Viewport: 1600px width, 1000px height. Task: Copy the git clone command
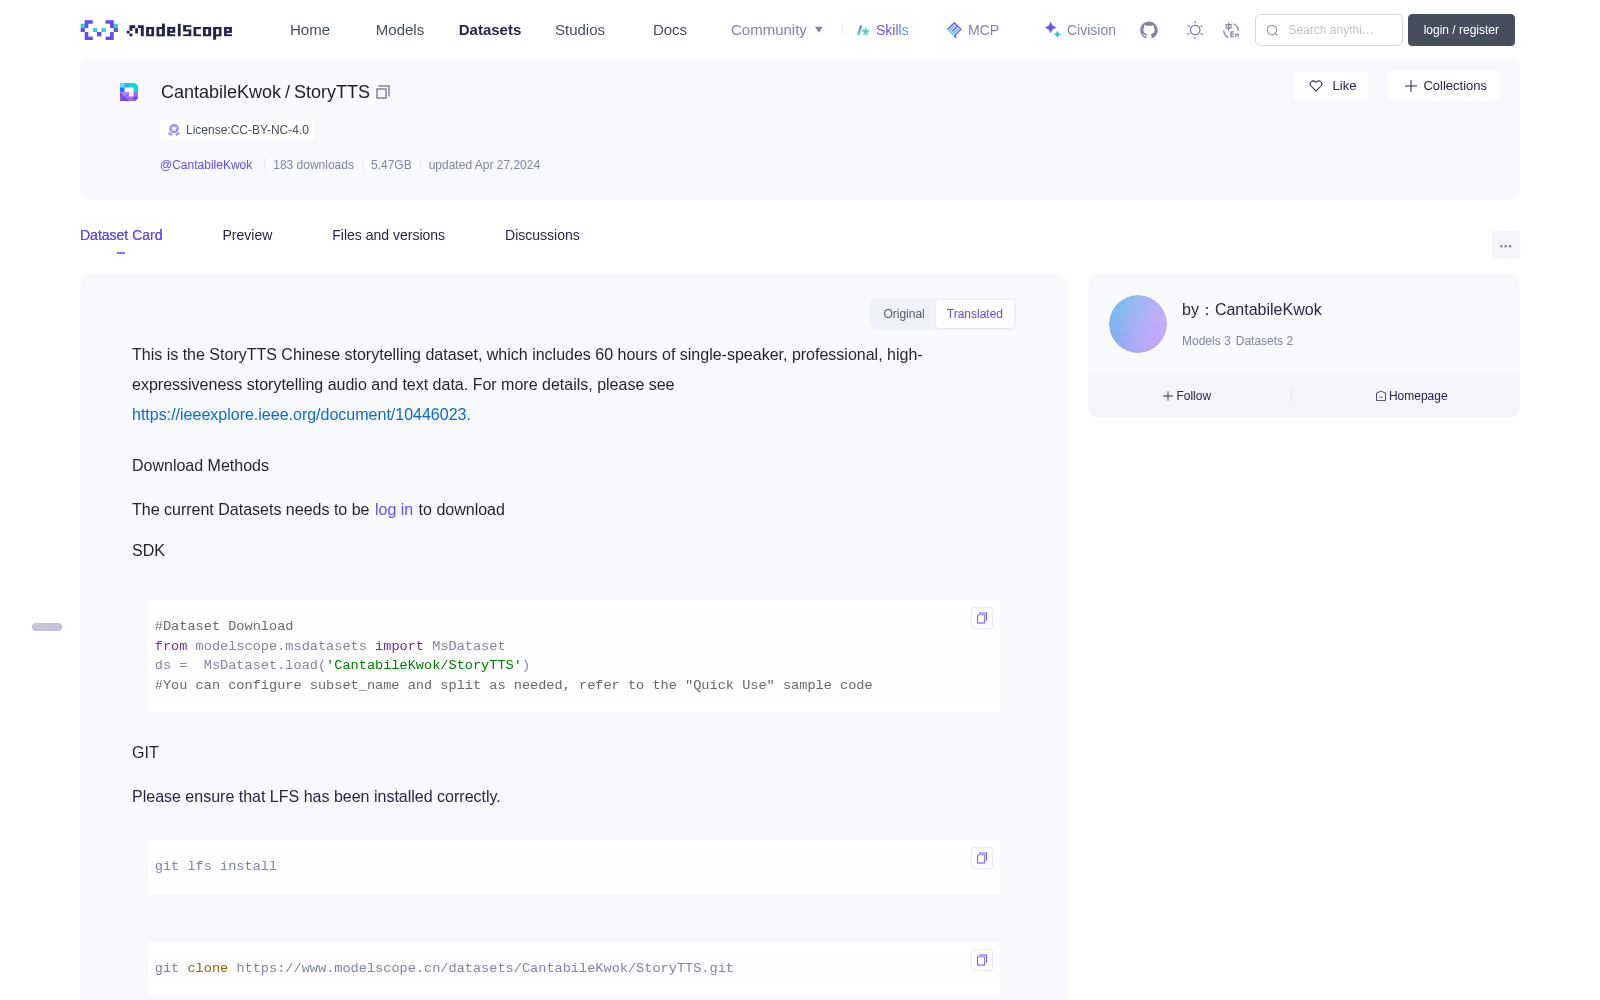[982, 960]
